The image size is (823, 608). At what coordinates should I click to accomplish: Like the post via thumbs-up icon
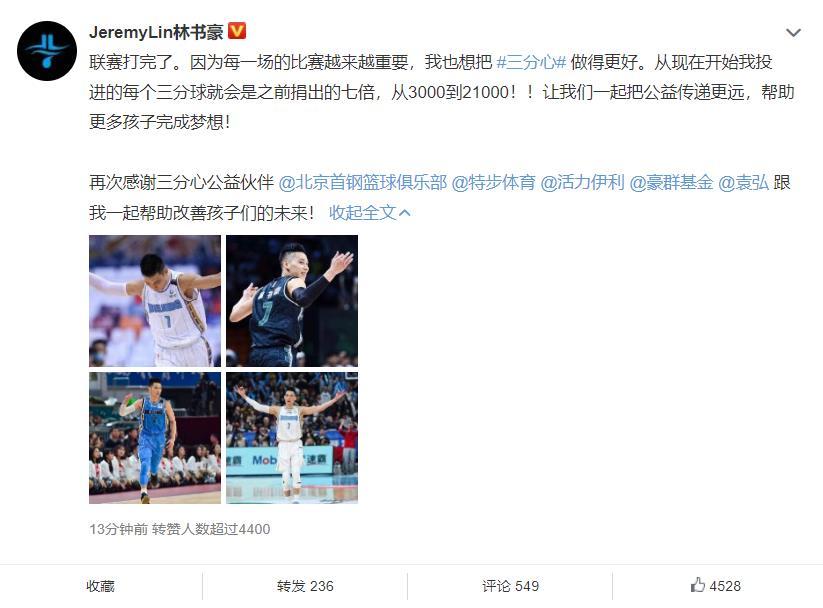pyautogui.click(x=698, y=585)
